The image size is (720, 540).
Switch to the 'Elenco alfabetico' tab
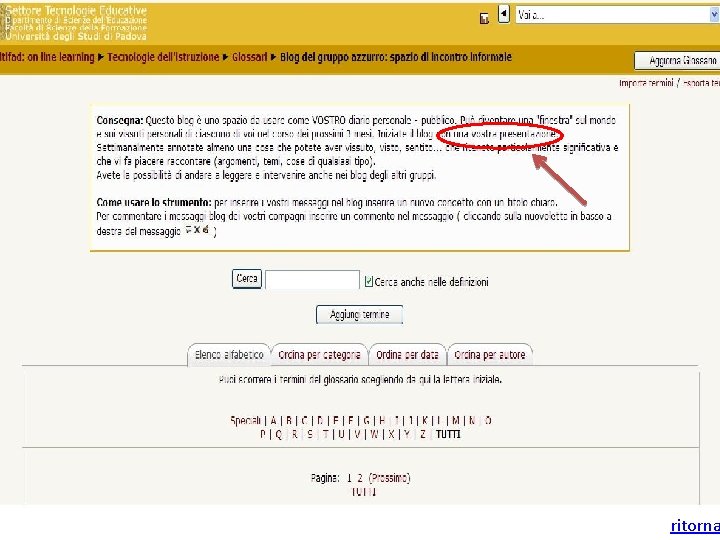(x=229, y=354)
